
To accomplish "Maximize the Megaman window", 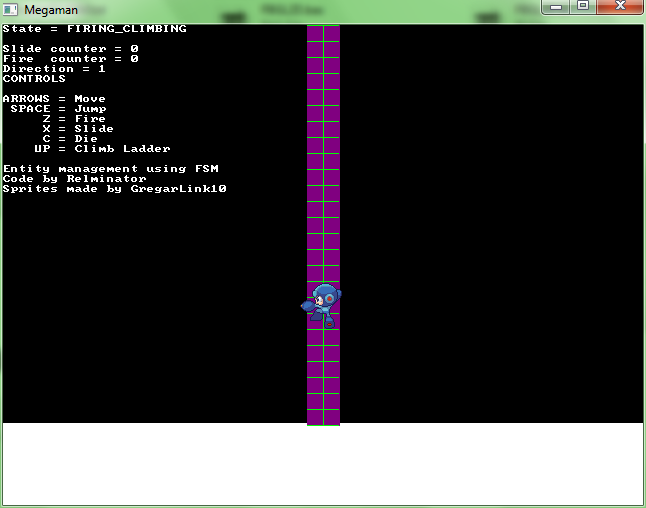I will pos(583,6).
